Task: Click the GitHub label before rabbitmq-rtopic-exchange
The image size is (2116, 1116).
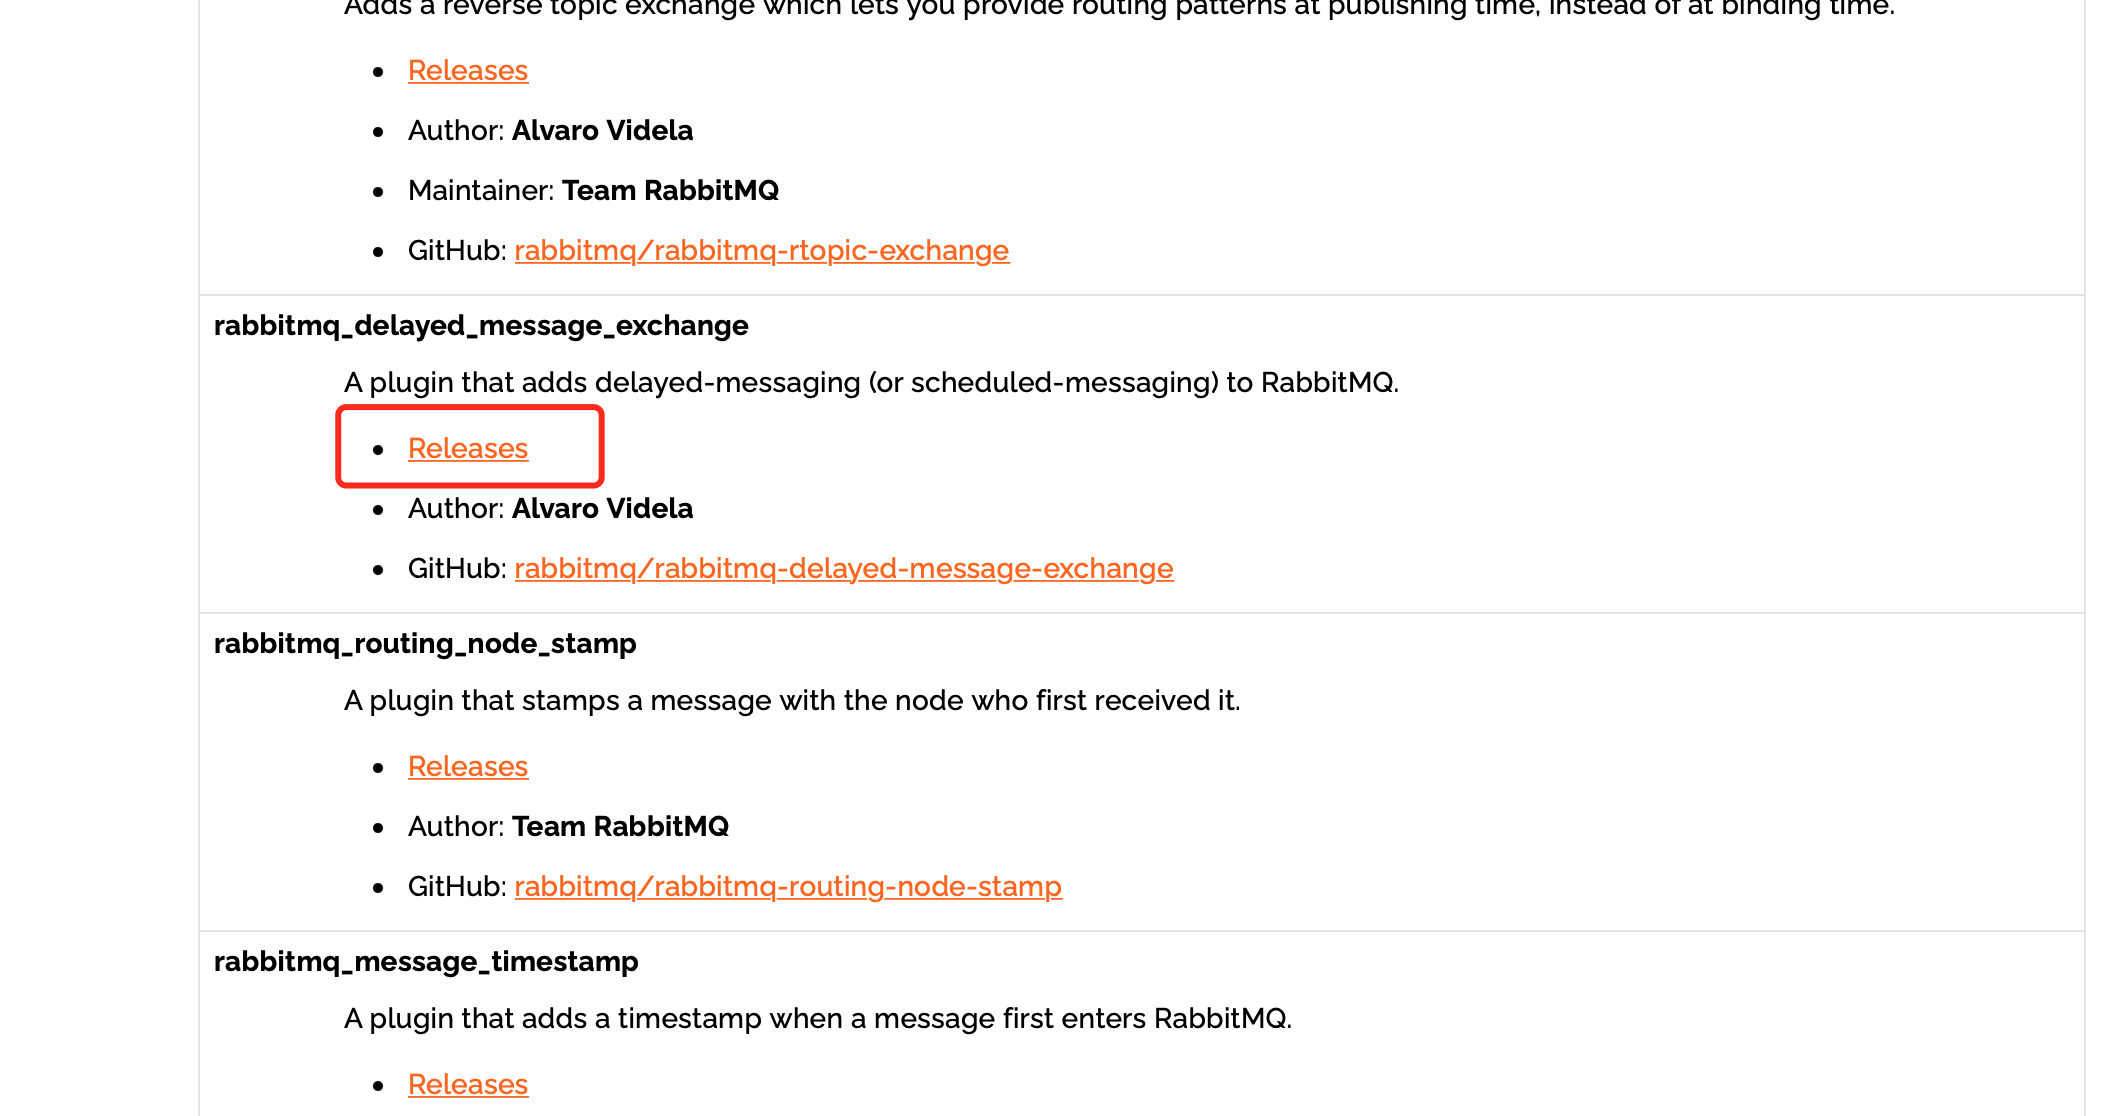Action: (x=457, y=250)
